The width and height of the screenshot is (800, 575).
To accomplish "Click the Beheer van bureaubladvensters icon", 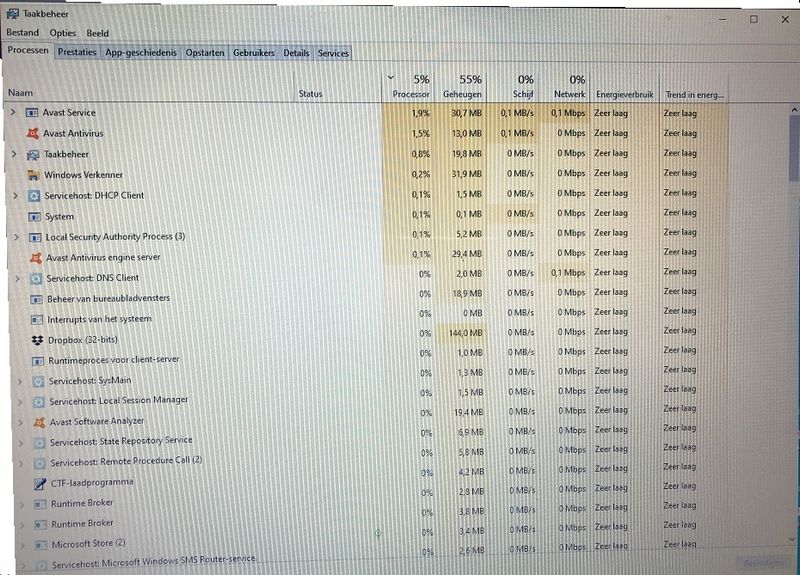I will coord(36,299).
